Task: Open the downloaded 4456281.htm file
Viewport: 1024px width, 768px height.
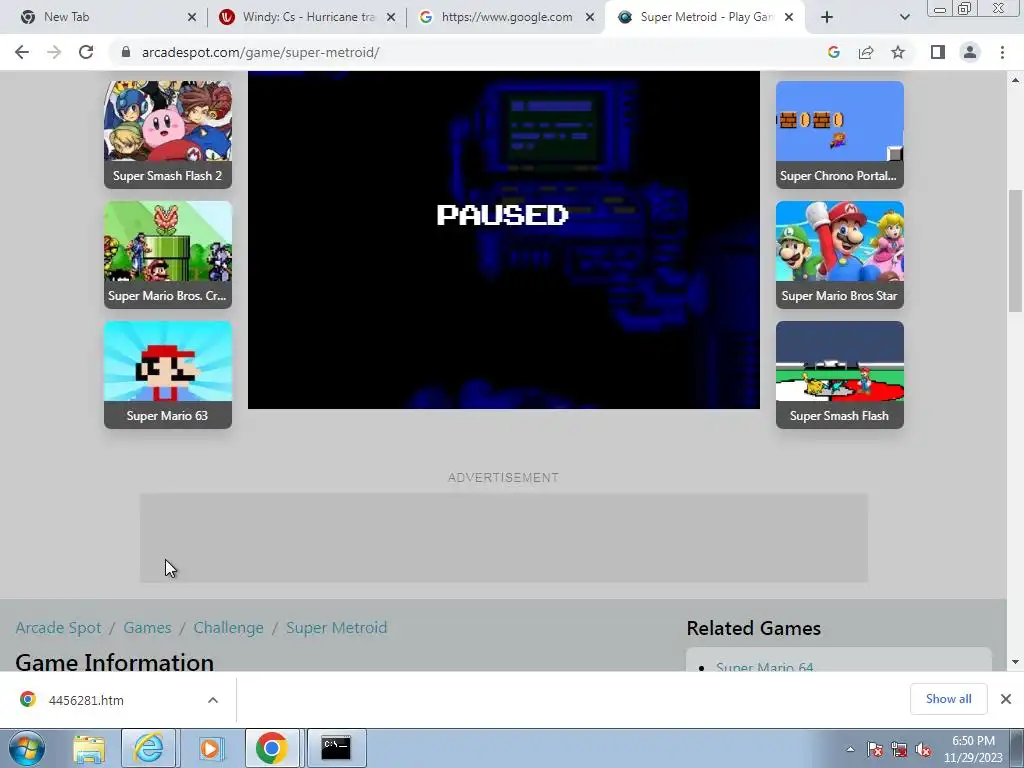Action: pyautogui.click(x=86, y=700)
